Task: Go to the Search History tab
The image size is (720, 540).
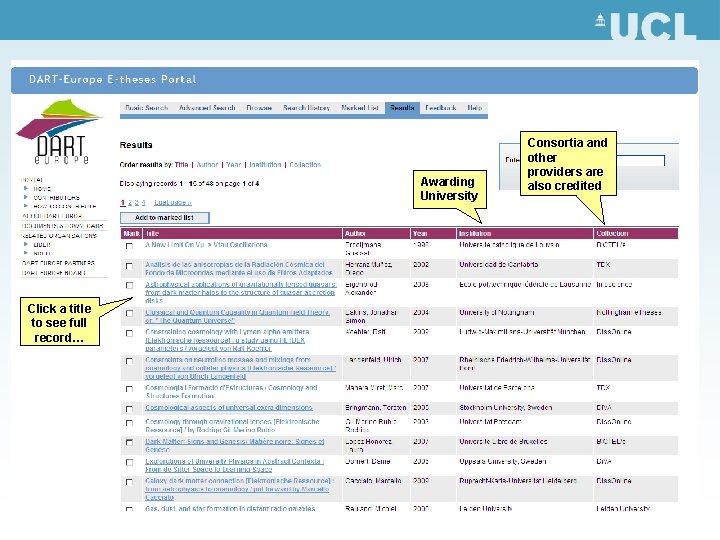Action: tap(306, 108)
